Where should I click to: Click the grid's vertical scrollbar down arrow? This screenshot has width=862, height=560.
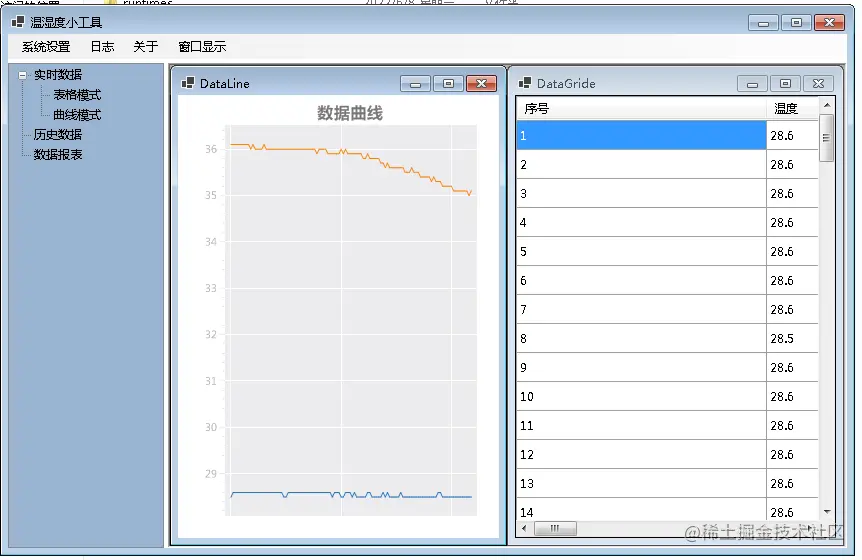[827, 512]
